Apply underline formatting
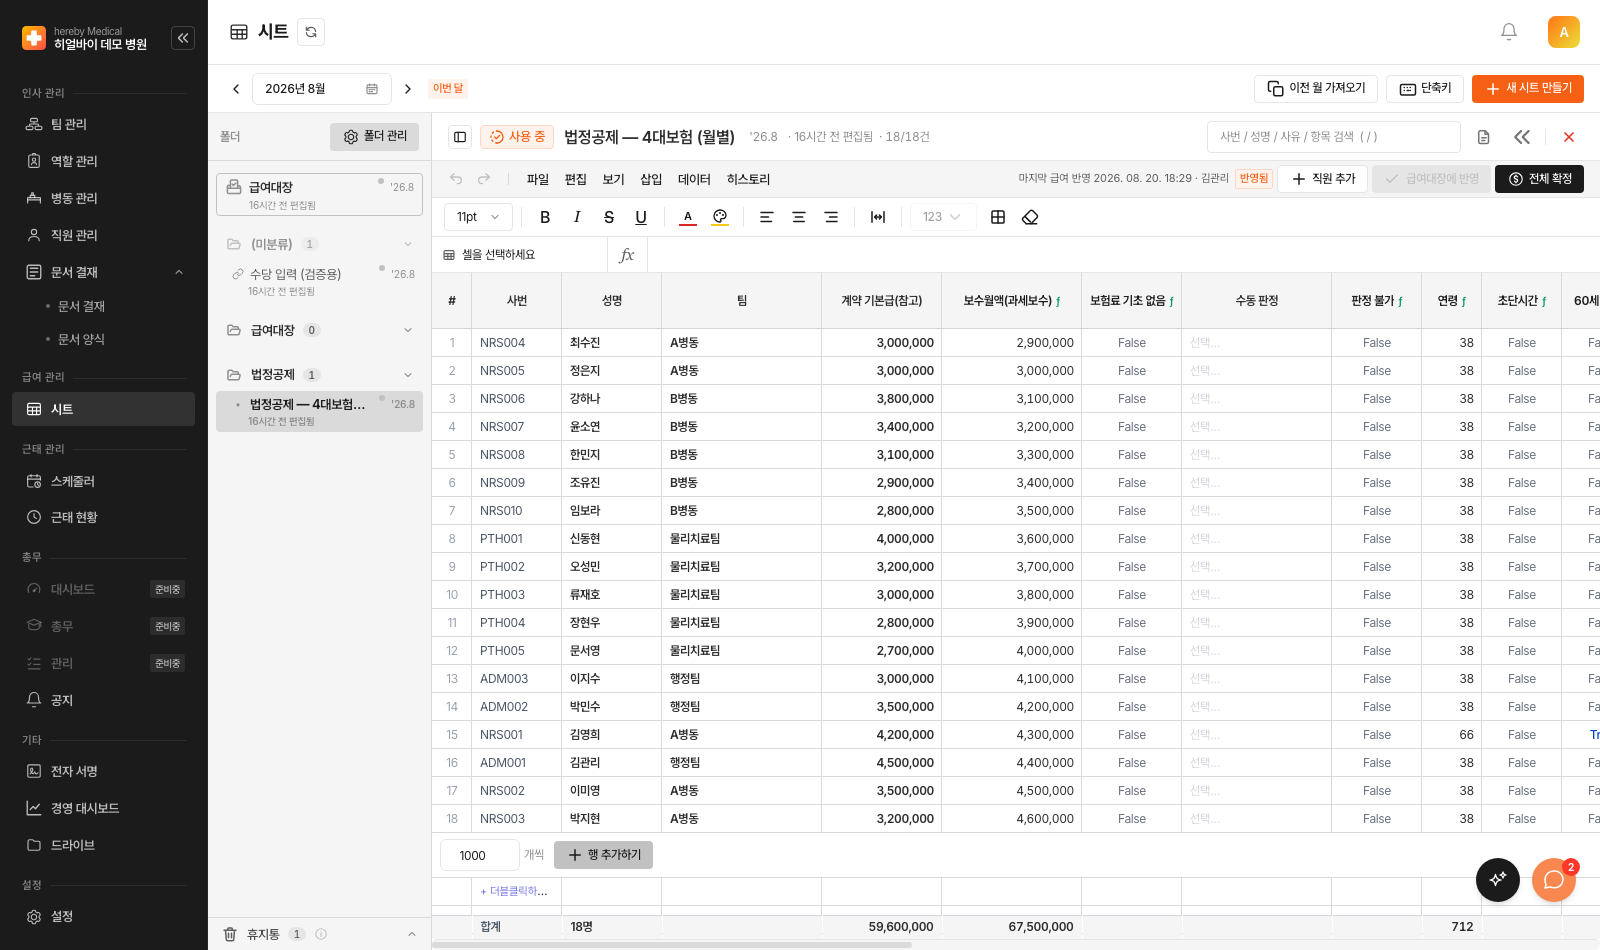Viewport: 1600px width, 950px height. [x=641, y=217]
